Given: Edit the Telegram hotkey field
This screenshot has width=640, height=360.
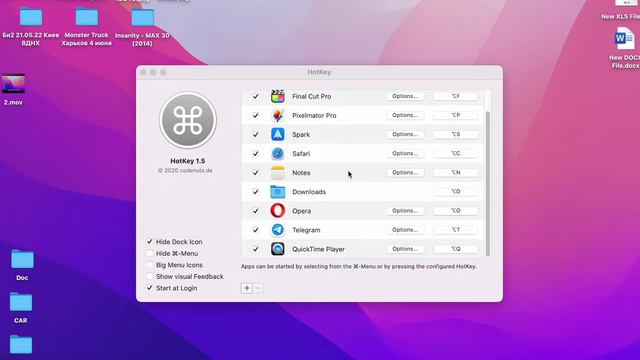Looking at the screenshot, I should click(x=456, y=230).
